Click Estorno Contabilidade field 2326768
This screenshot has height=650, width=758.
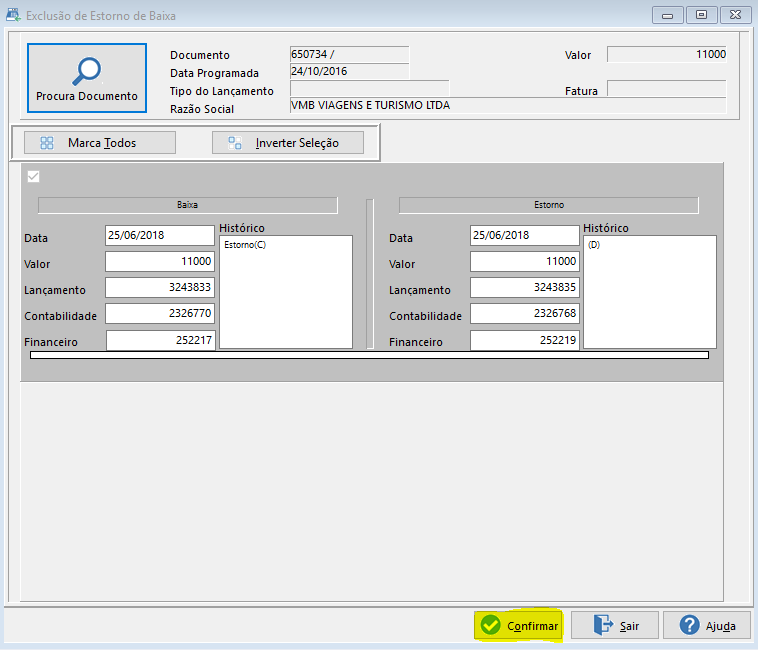pyautogui.click(x=525, y=314)
